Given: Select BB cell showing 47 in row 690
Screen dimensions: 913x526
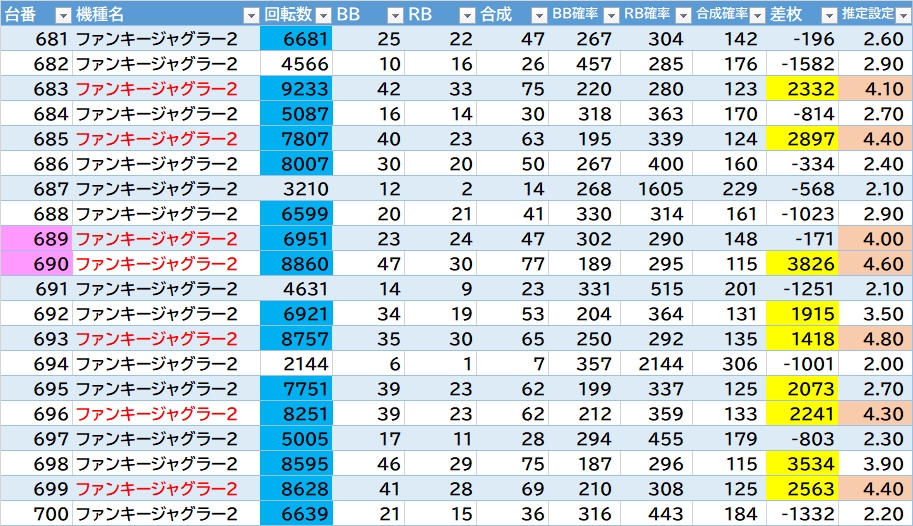Looking at the screenshot, I should pyautogui.click(x=369, y=264).
